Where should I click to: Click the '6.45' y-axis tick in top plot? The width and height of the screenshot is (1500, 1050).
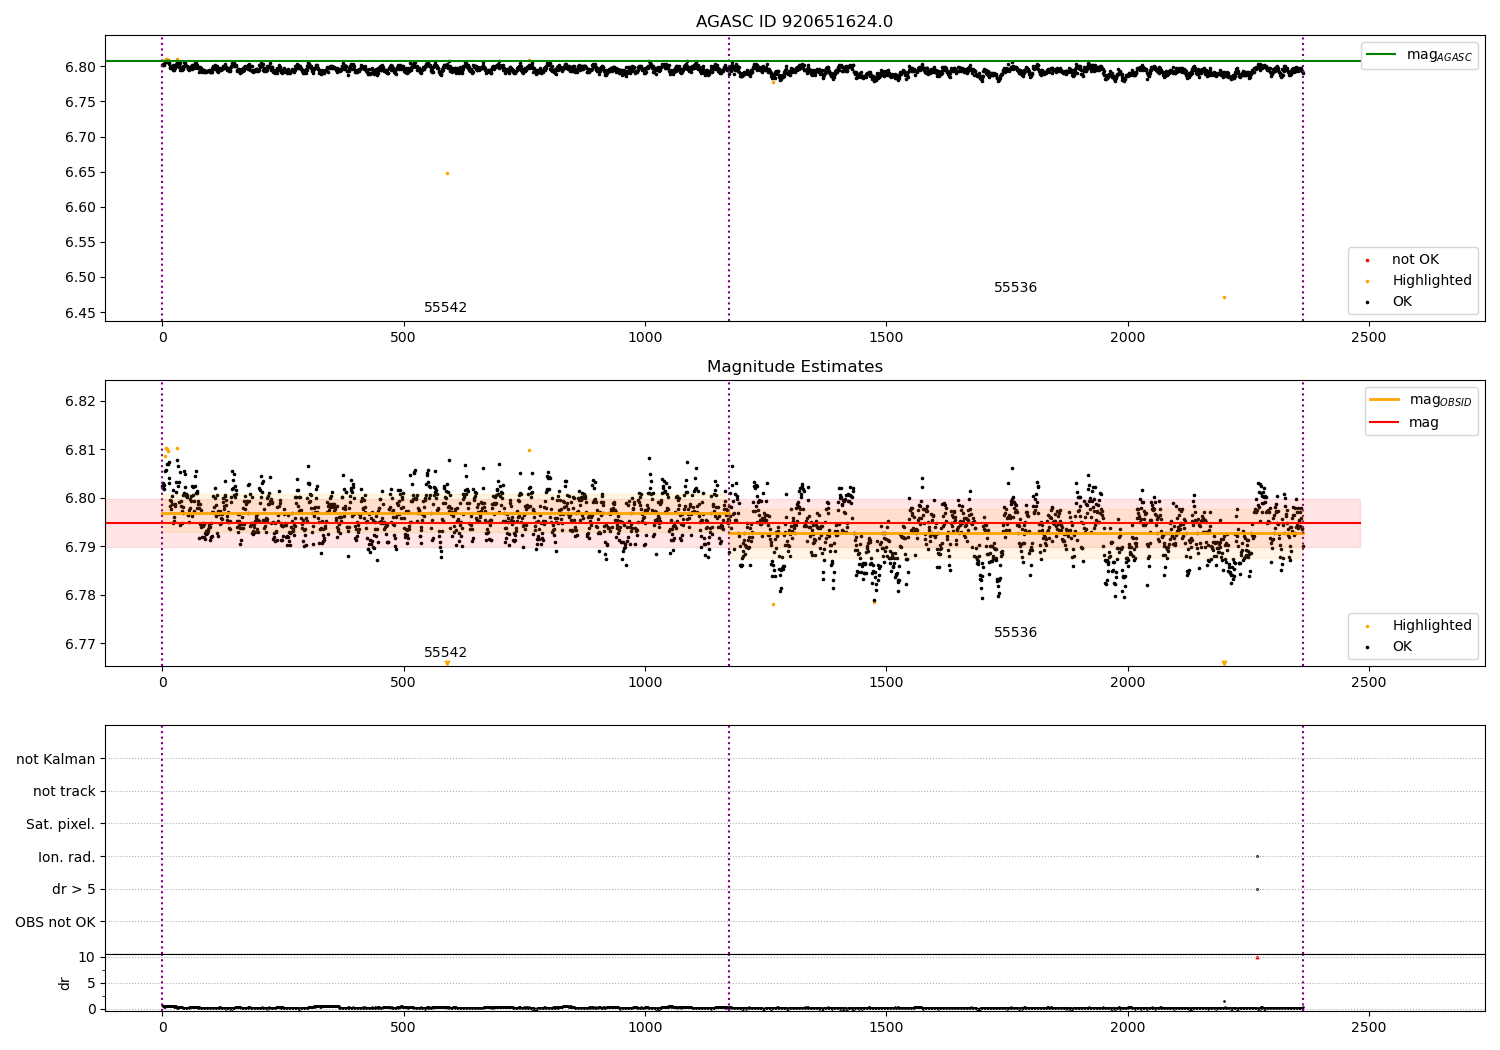80,313
